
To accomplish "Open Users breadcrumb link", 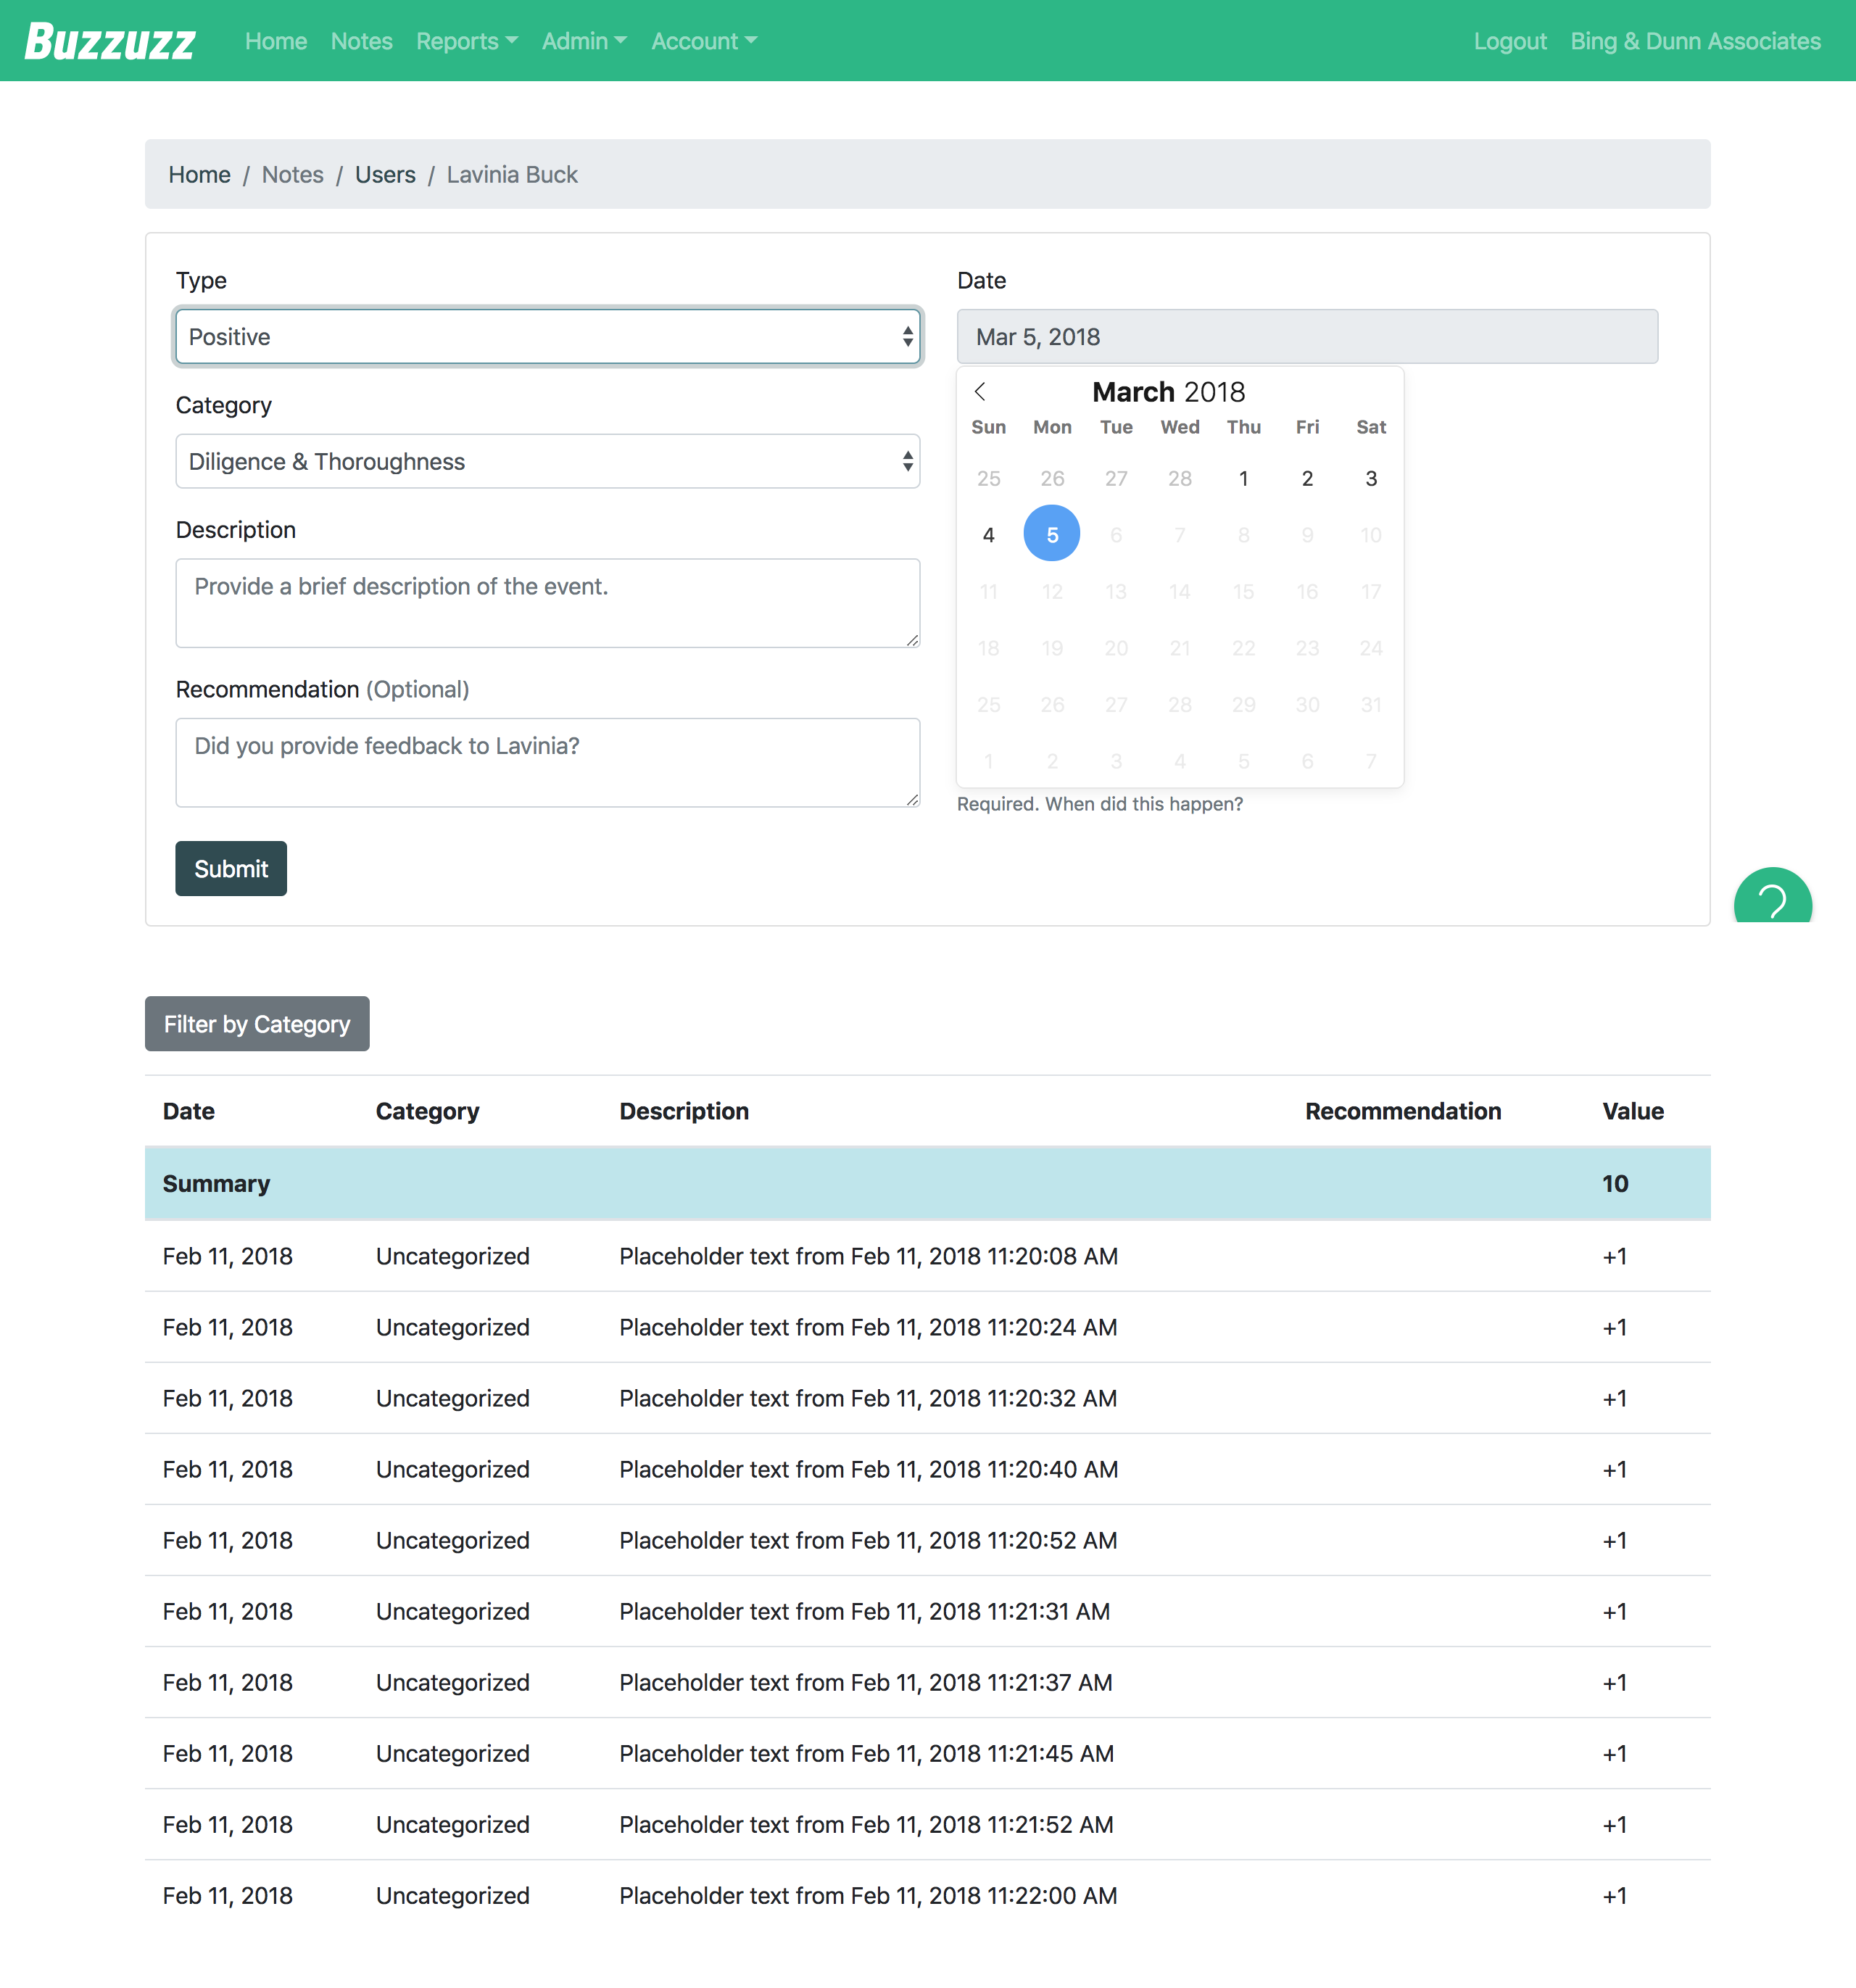I will coord(385,174).
